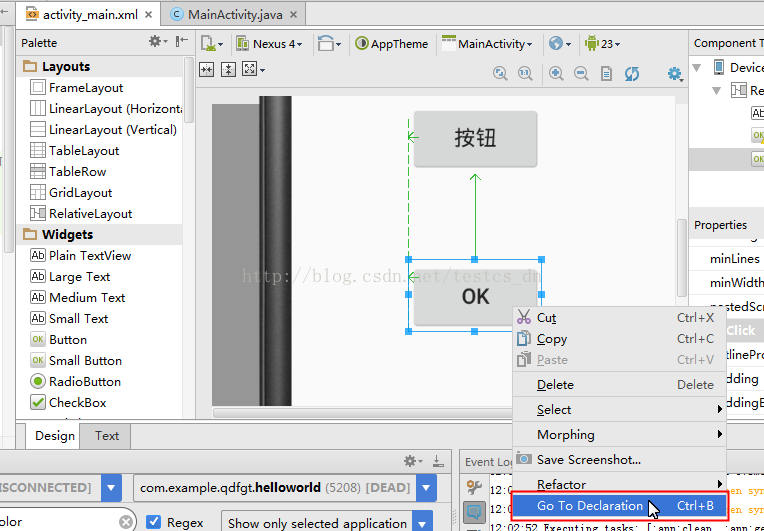Refresh the layout preview
The height and width of the screenshot is (531, 764).
(632, 74)
